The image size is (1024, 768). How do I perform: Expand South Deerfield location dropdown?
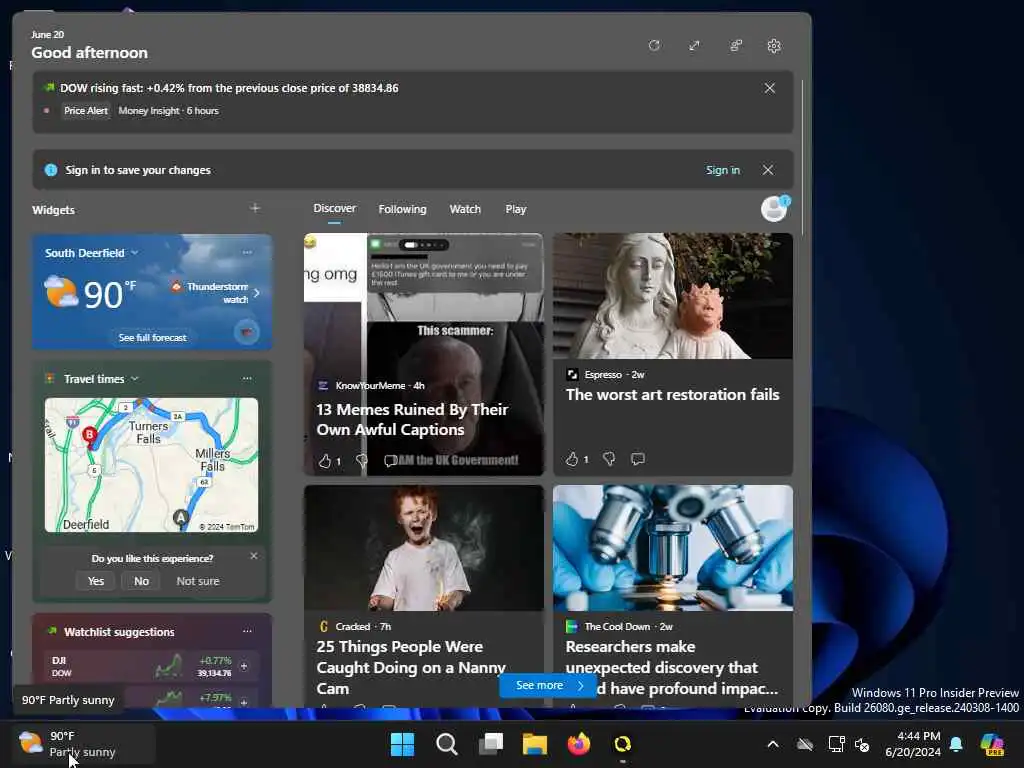pyautogui.click(x=135, y=253)
